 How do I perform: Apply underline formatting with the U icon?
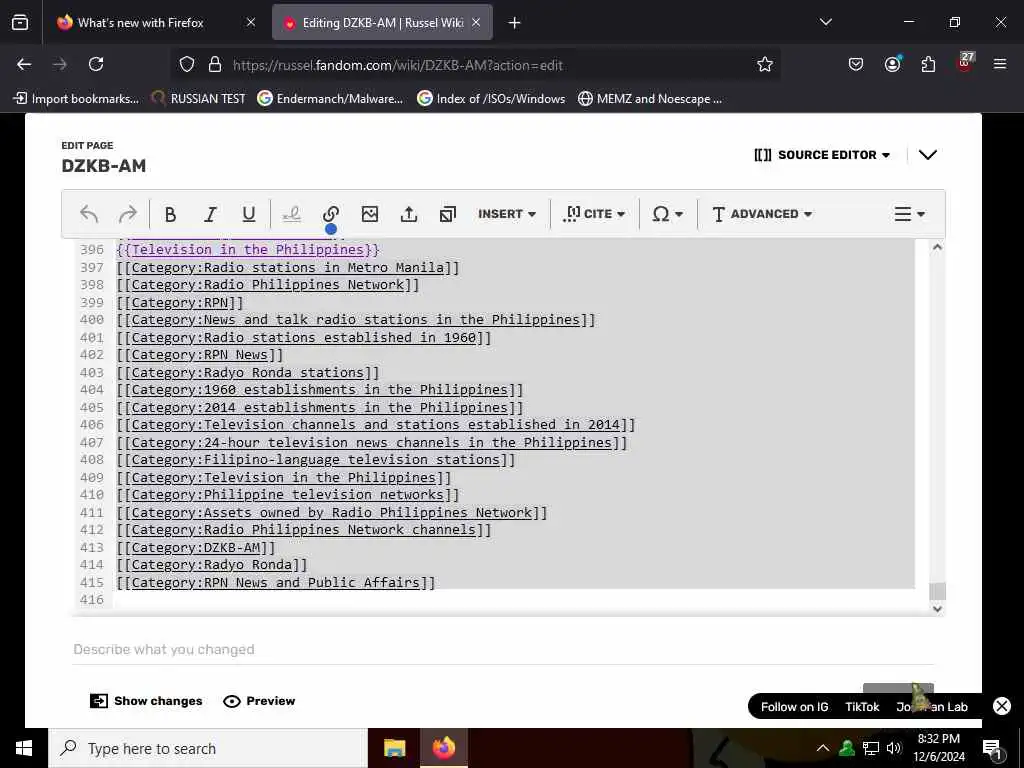(x=249, y=214)
